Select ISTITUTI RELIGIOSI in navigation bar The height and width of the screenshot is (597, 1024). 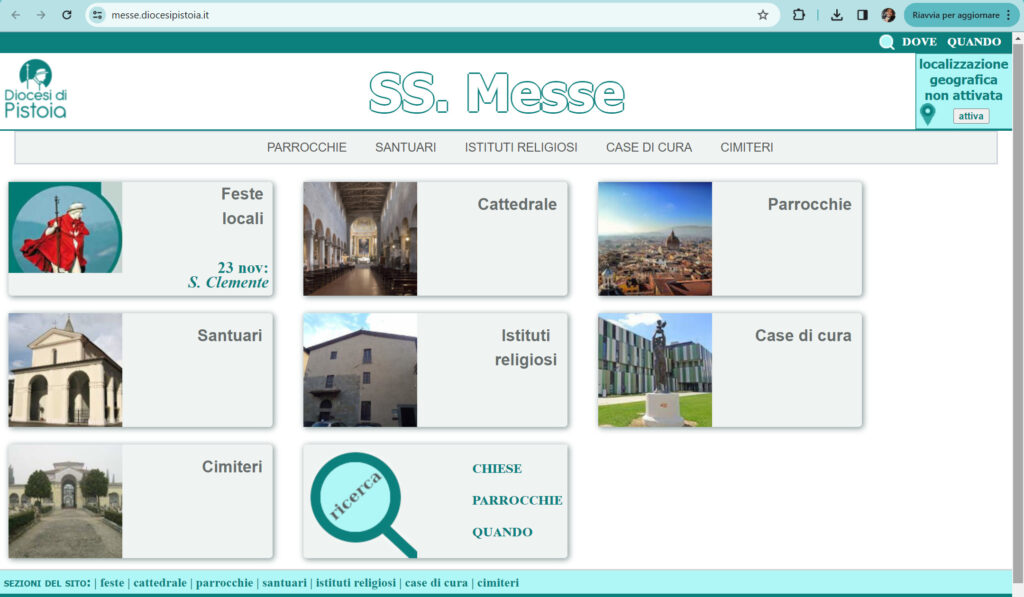tap(521, 147)
